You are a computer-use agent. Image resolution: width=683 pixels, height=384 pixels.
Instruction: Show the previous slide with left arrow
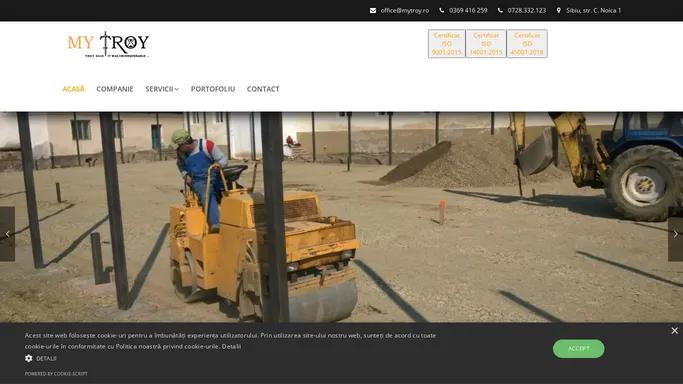7,234
